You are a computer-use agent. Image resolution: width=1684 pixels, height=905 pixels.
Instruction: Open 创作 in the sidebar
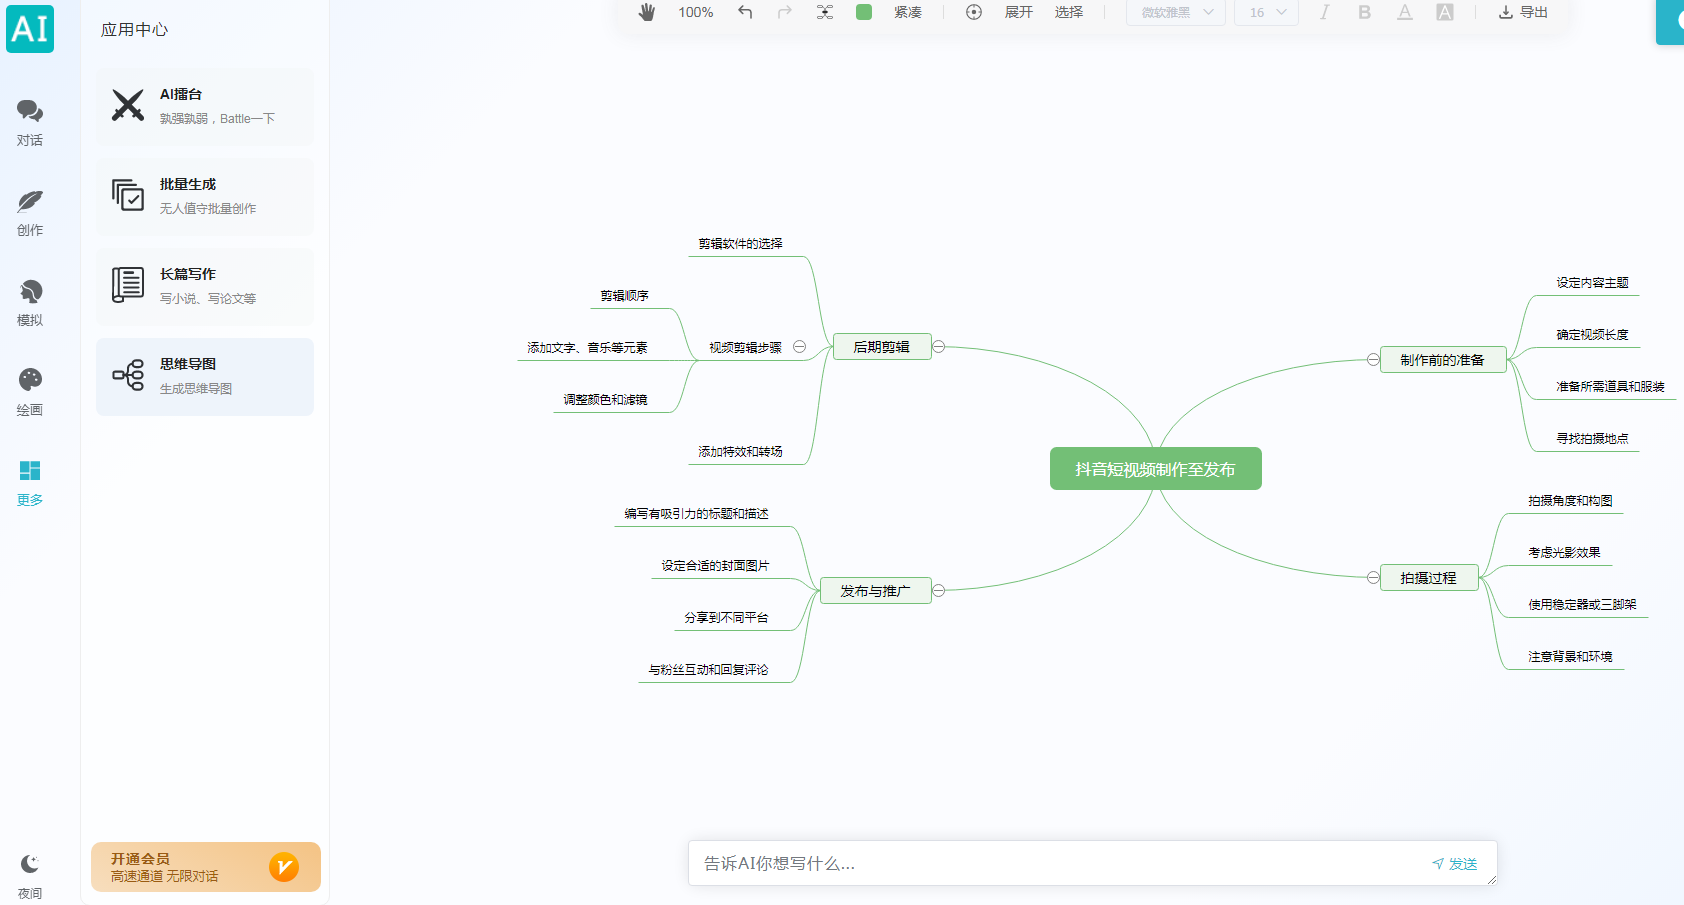click(x=30, y=213)
